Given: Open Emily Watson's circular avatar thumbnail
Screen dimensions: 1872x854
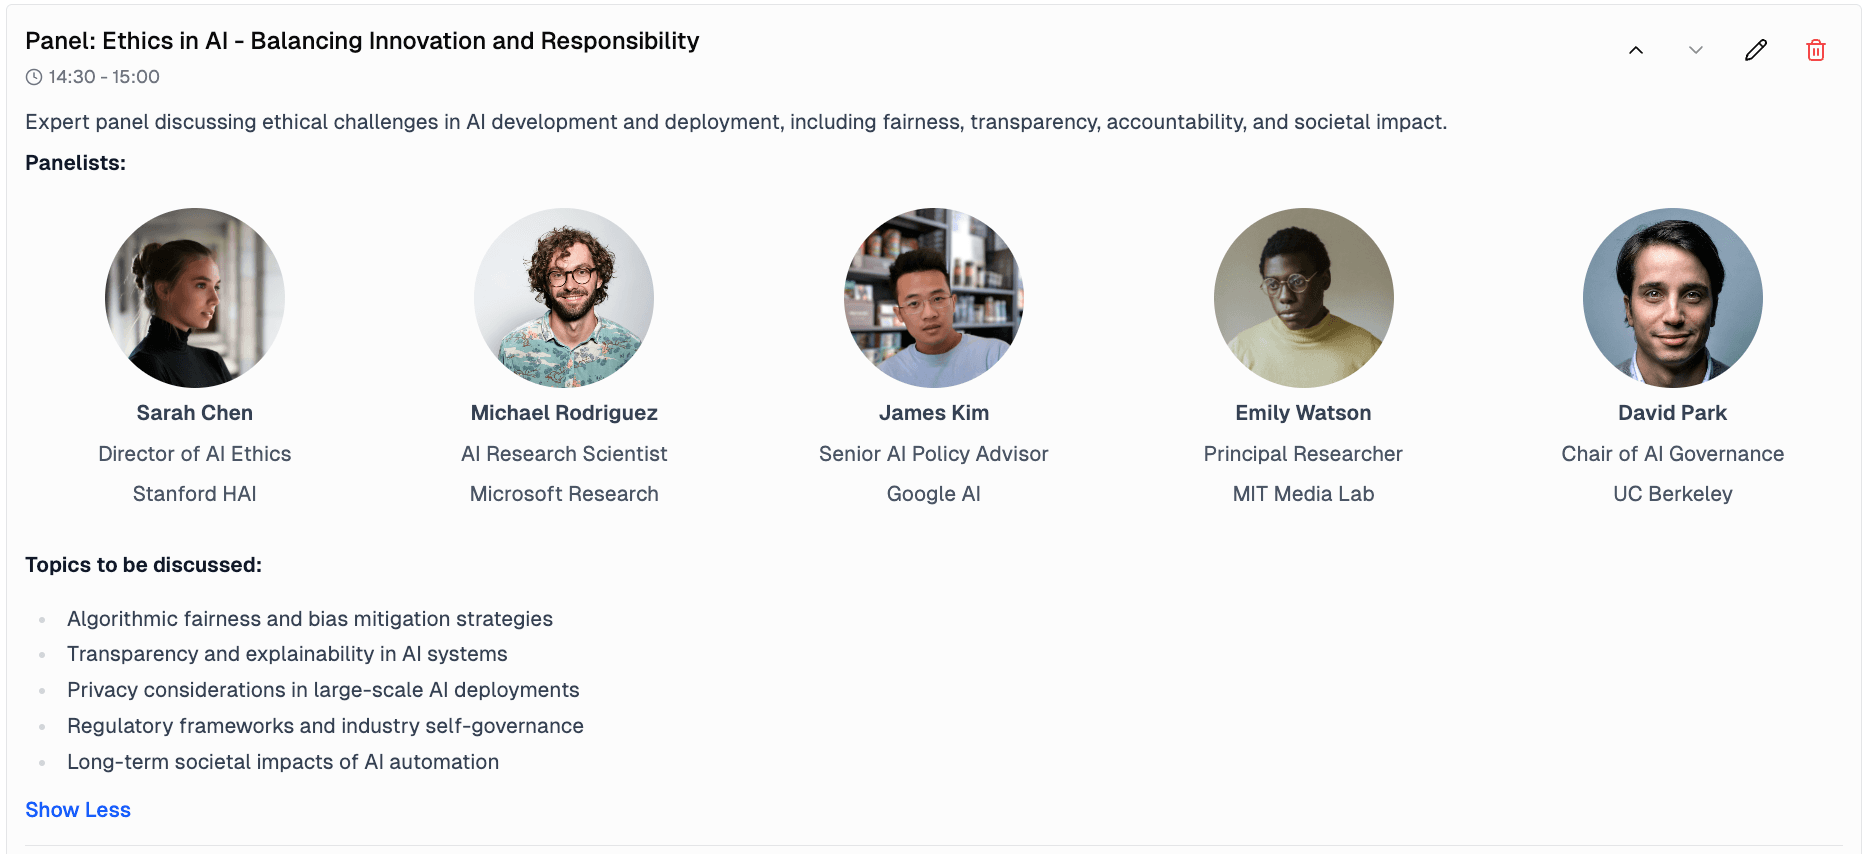Looking at the screenshot, I should click(x=1303, y=297).
